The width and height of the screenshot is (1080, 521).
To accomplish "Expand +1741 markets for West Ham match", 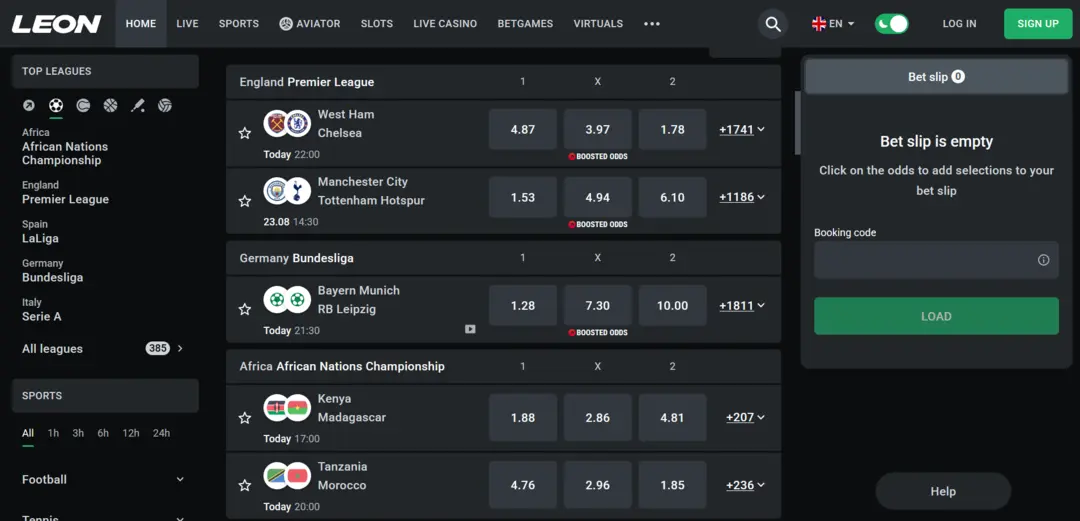I will tap(742, 130).
